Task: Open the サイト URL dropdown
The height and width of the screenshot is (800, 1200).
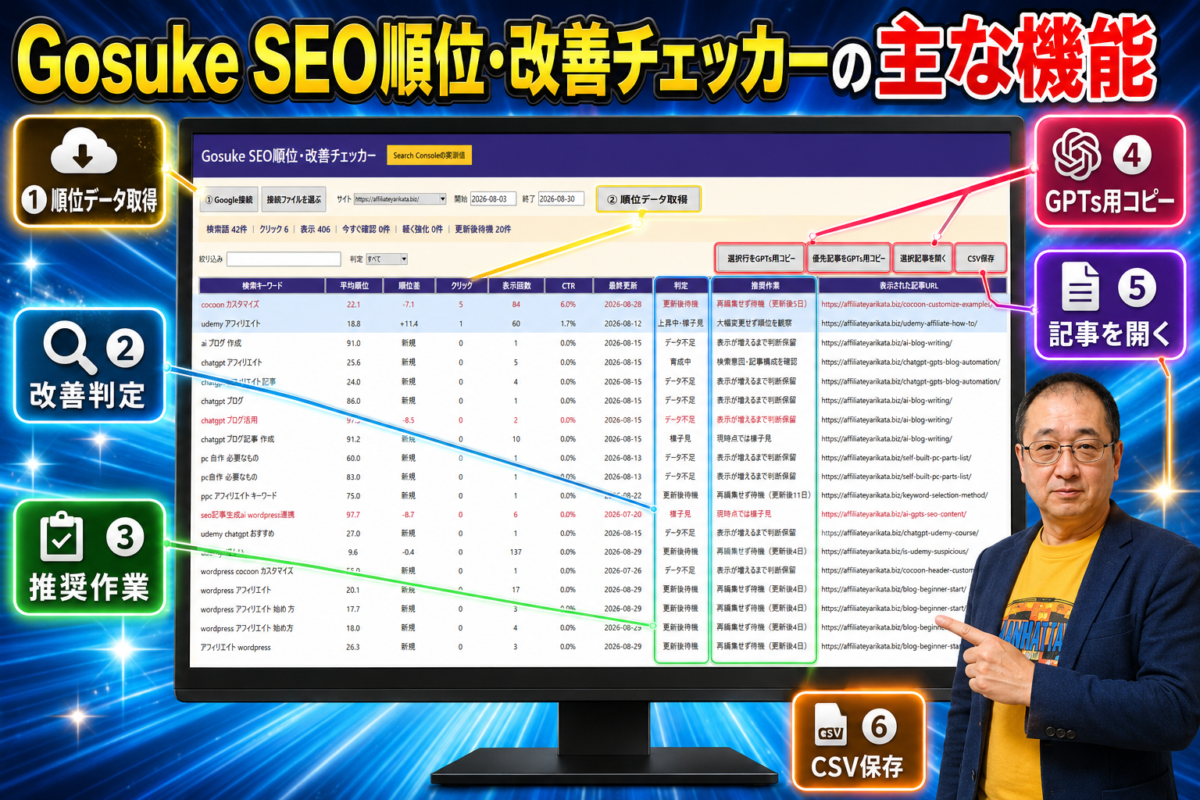Action: coord(400,199)
